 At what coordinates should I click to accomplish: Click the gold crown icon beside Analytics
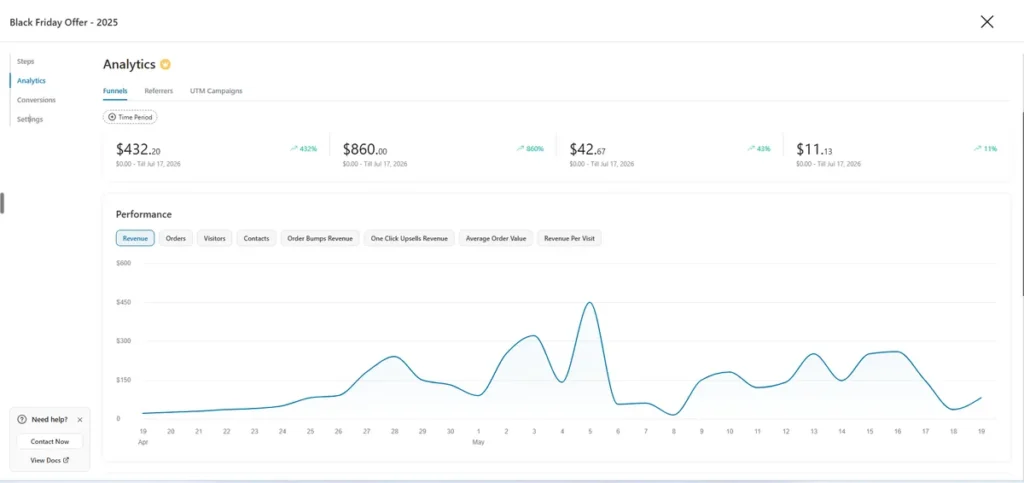165,64
